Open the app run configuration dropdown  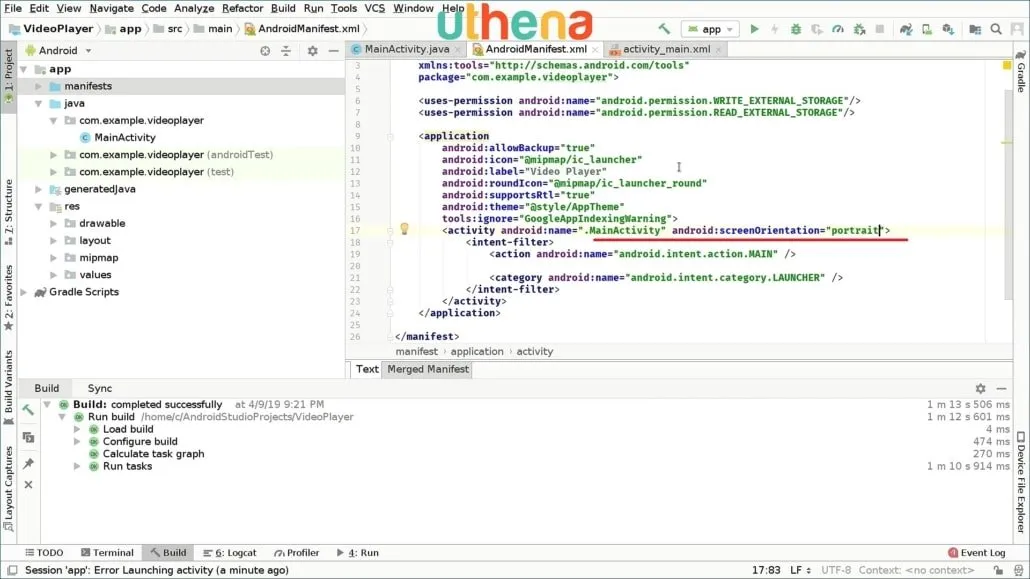[x=710, y=29]
